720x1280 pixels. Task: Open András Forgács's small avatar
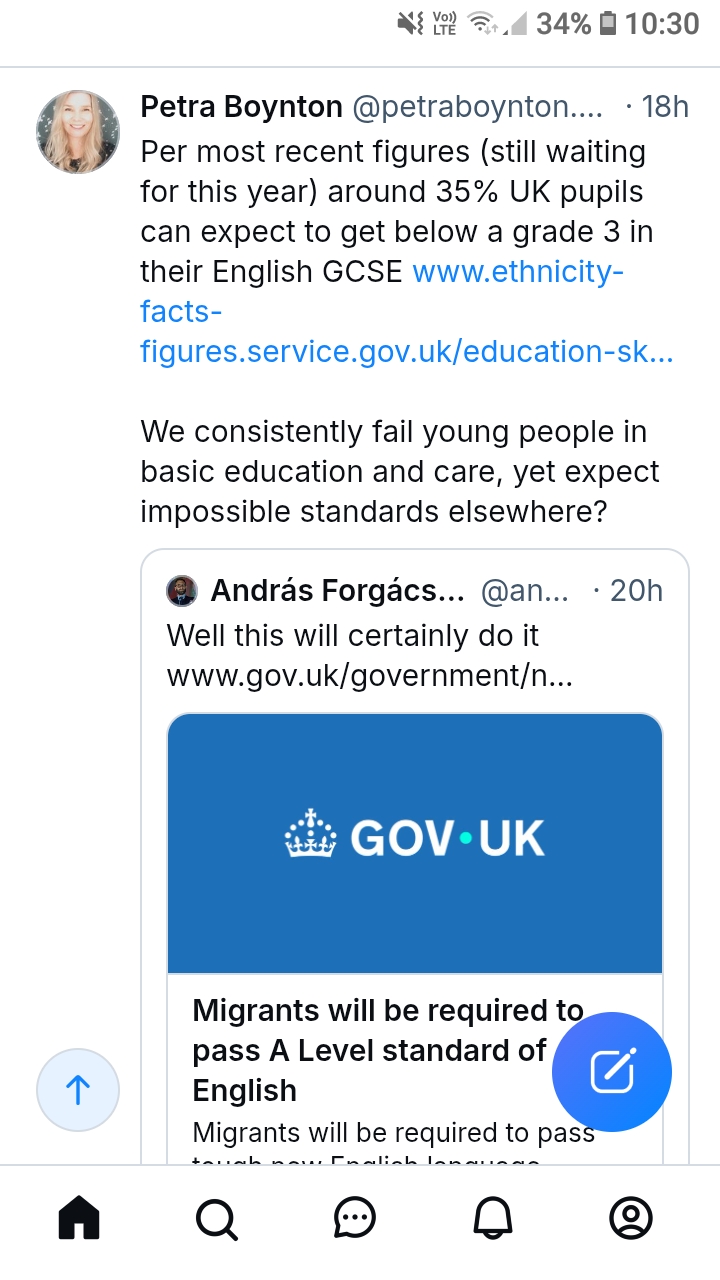click(x=182, y=591)
